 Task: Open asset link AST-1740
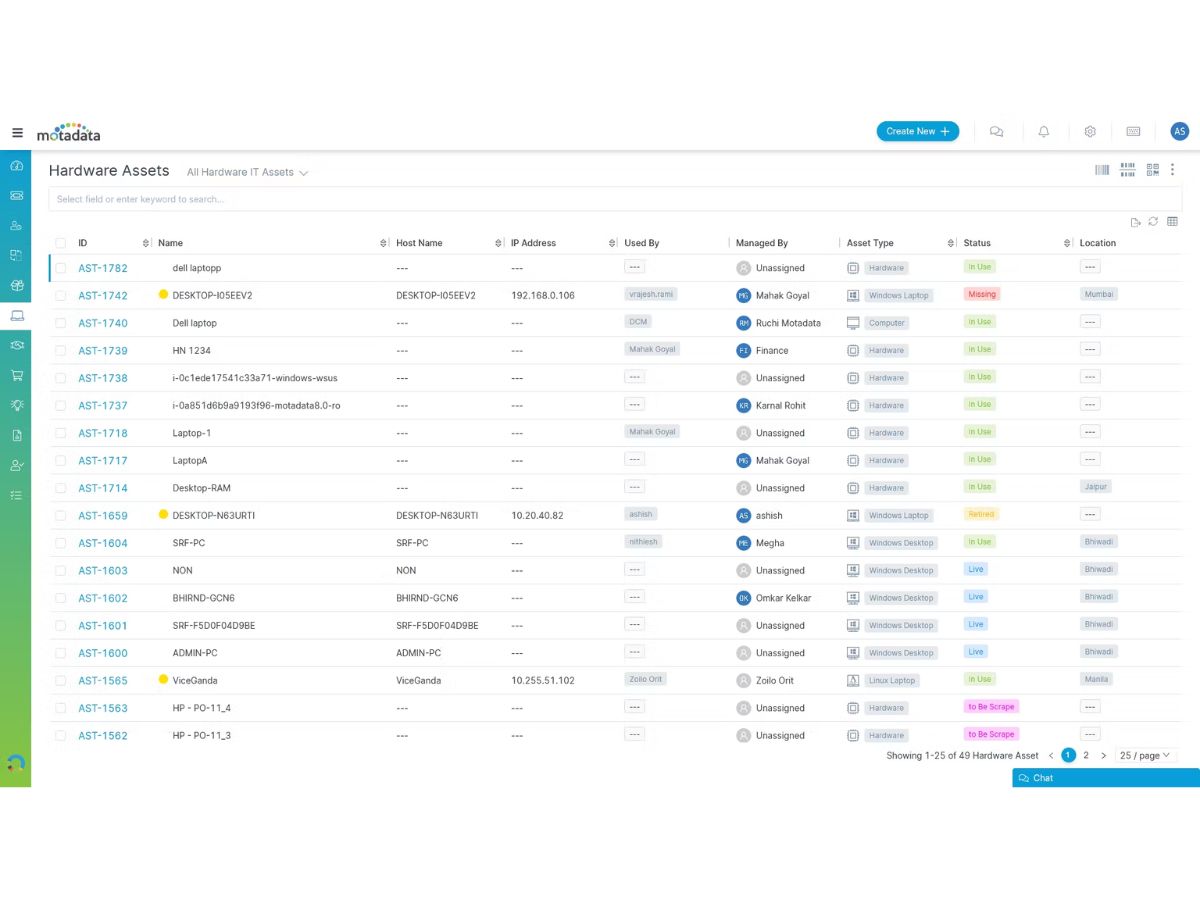(x=103, y=323)
